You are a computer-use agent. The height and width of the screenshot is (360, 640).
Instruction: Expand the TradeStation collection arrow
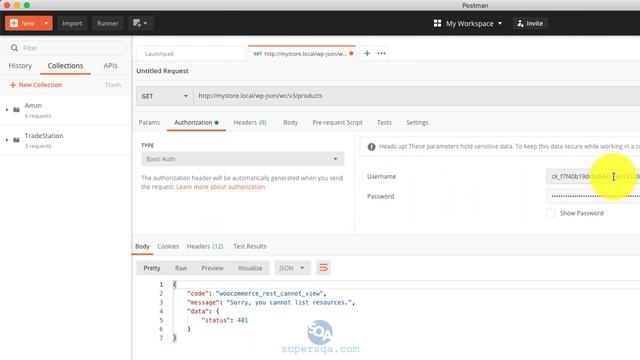pos(7,140)
